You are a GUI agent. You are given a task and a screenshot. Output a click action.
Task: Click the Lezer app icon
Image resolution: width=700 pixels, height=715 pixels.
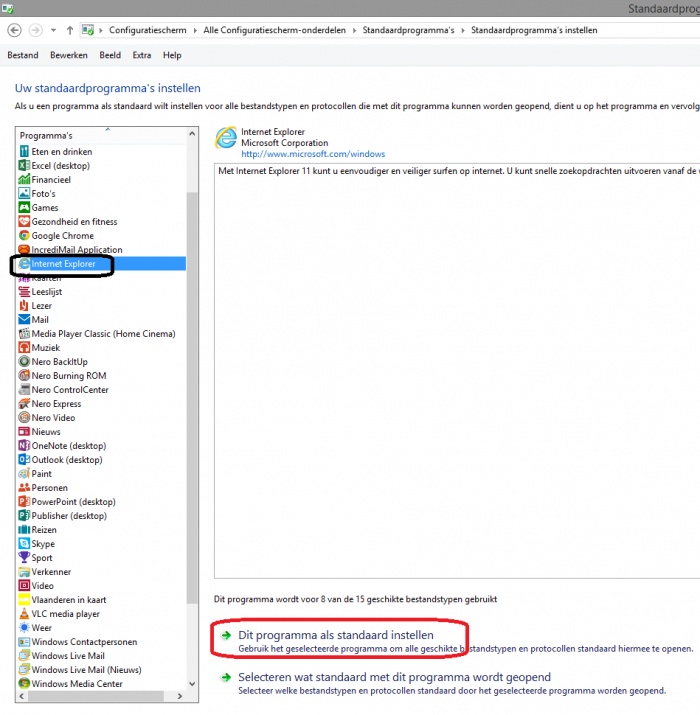[x=24, y=306]
